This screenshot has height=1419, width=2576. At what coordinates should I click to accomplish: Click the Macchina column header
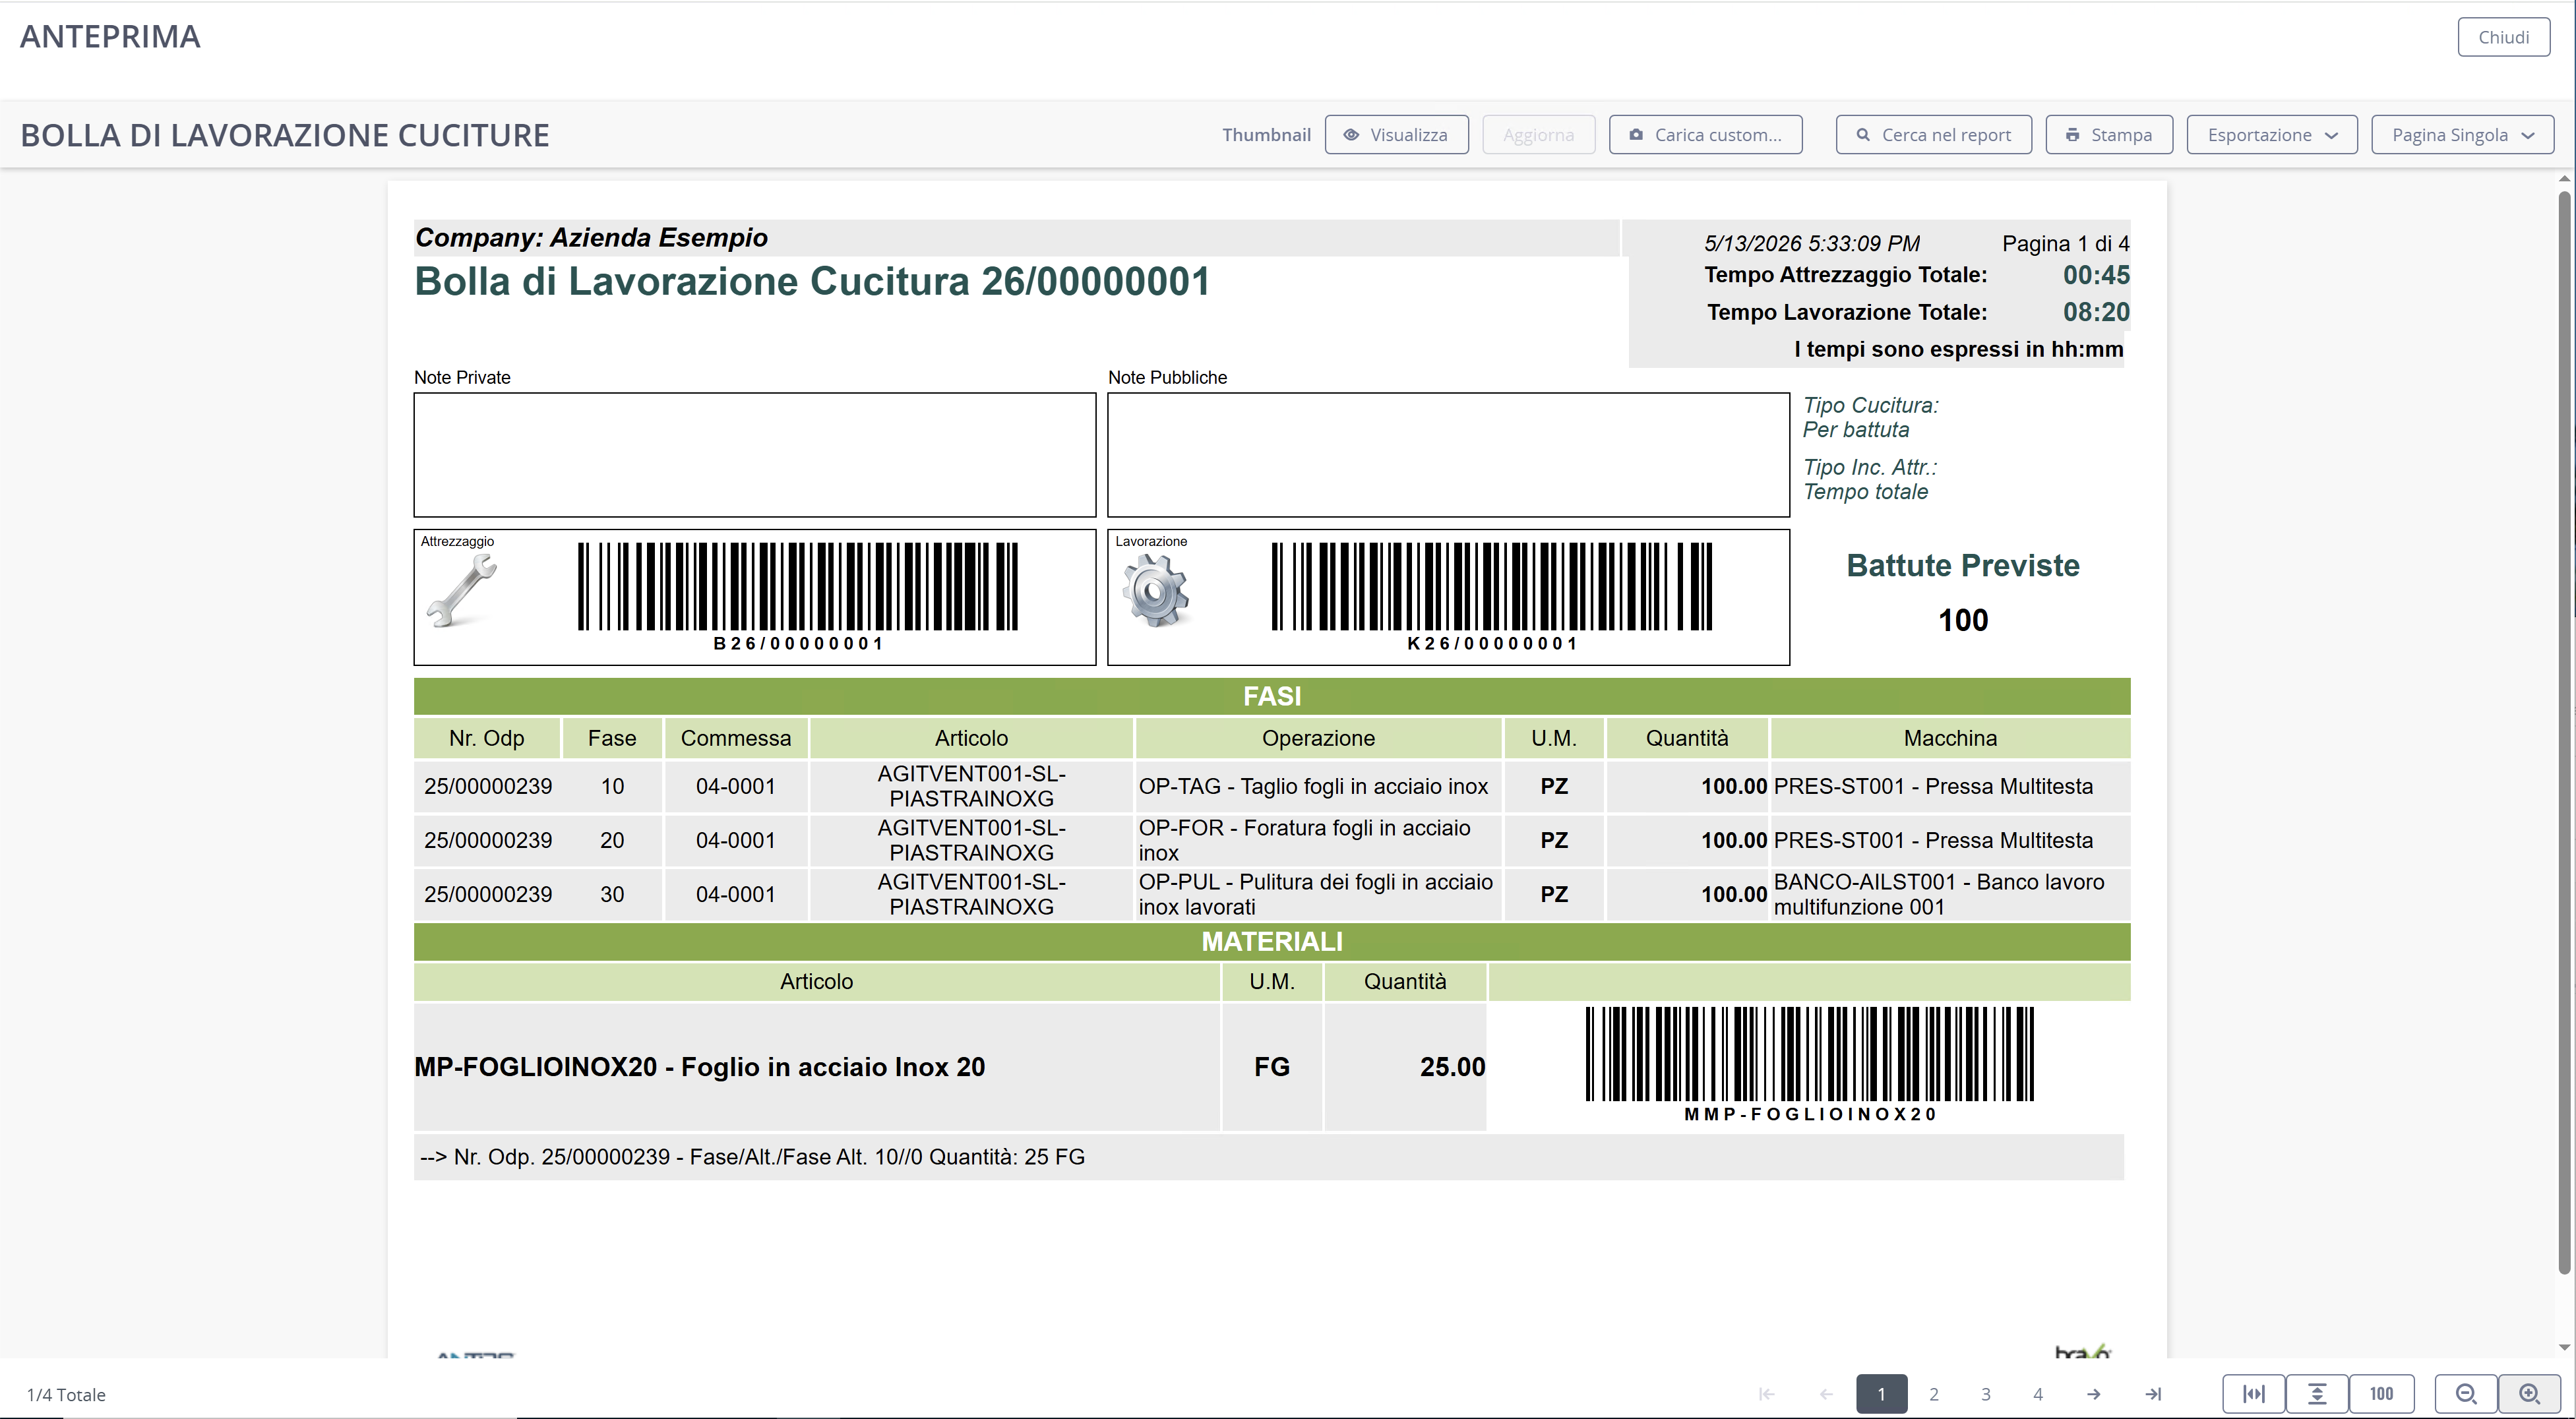click(x=1950, y=738)
